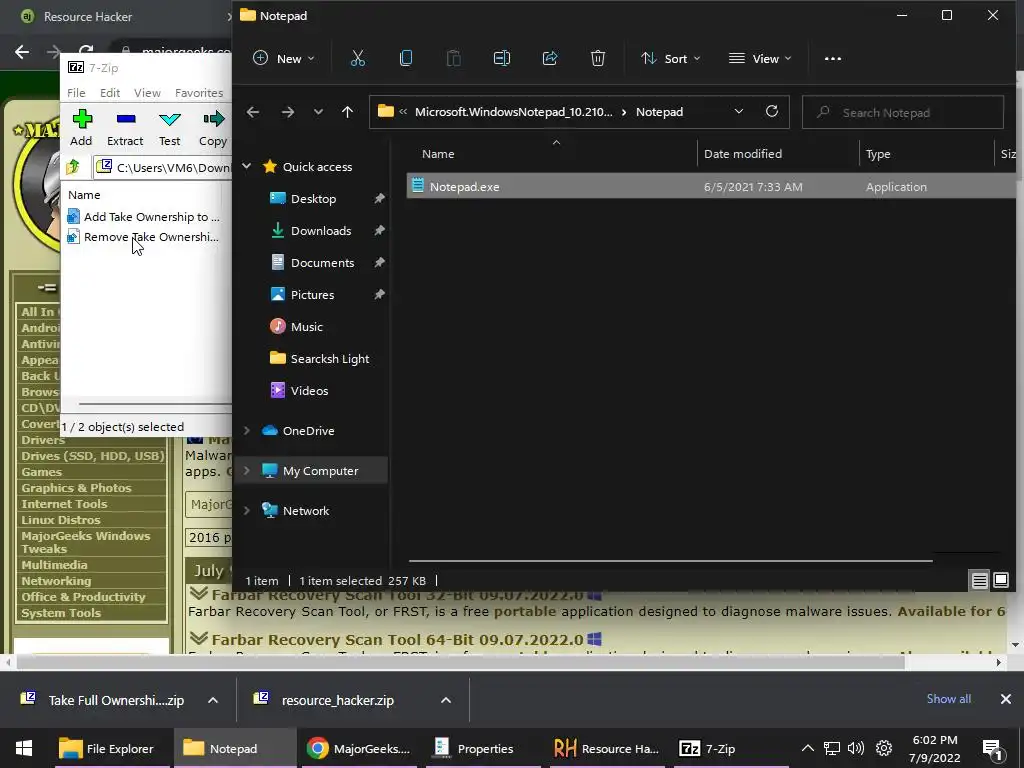Open Office & Productivity category link
Viewport: 1024px width, 768px height.
point(83,597)
